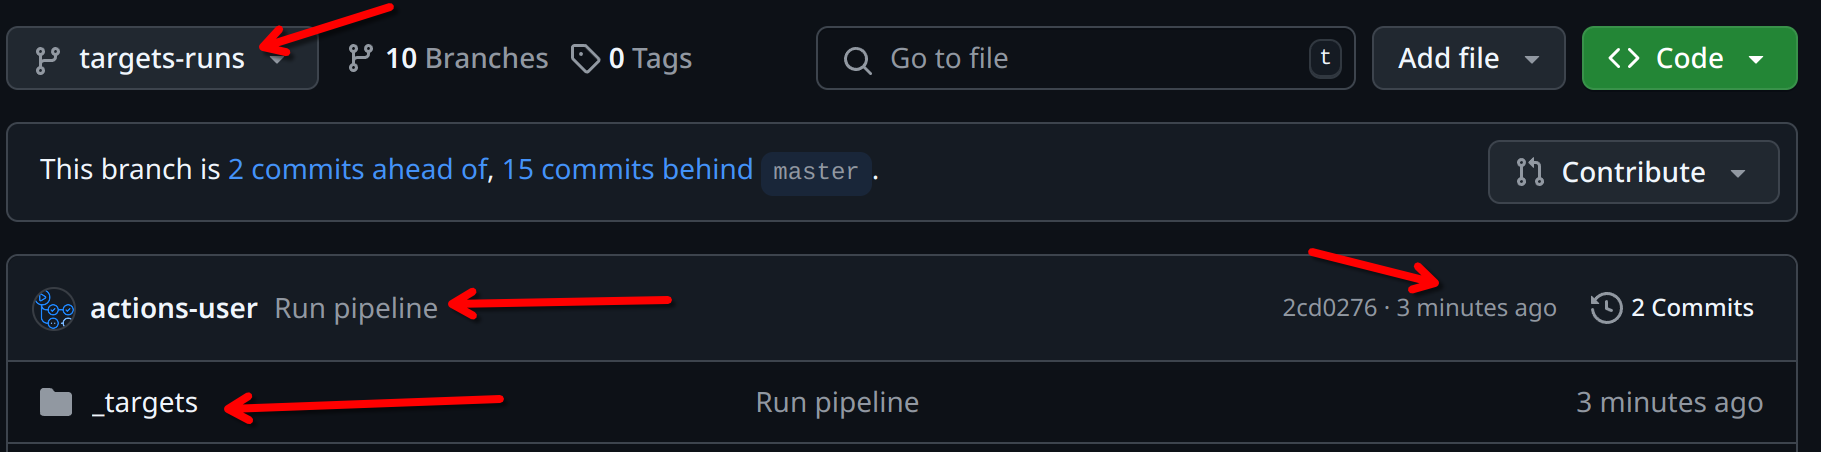
Task: Click the magnifier icon in Go to file
Action: point(857,60)
